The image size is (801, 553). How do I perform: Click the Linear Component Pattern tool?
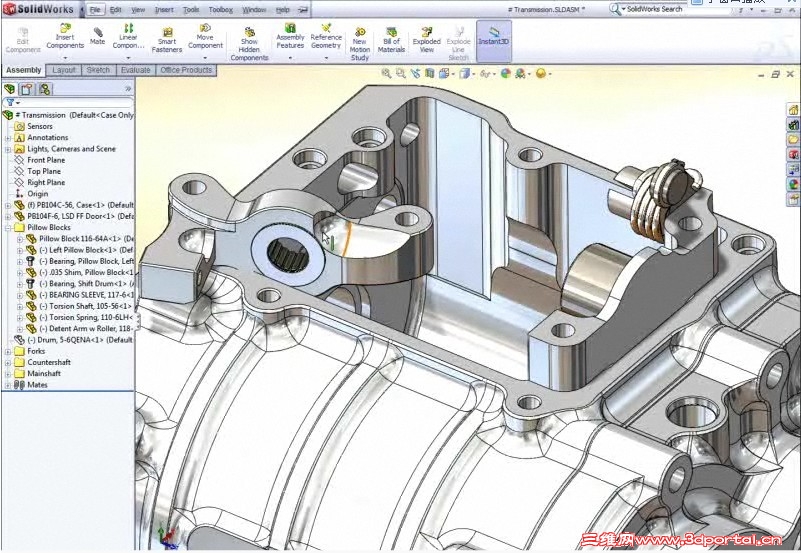click(128, 36)
